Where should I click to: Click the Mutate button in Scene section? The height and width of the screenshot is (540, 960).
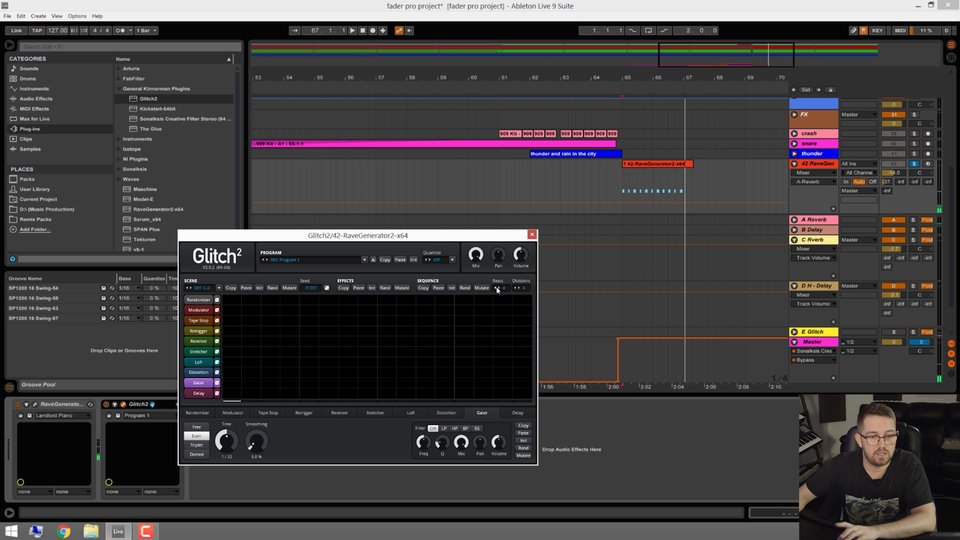click(289, 288)
